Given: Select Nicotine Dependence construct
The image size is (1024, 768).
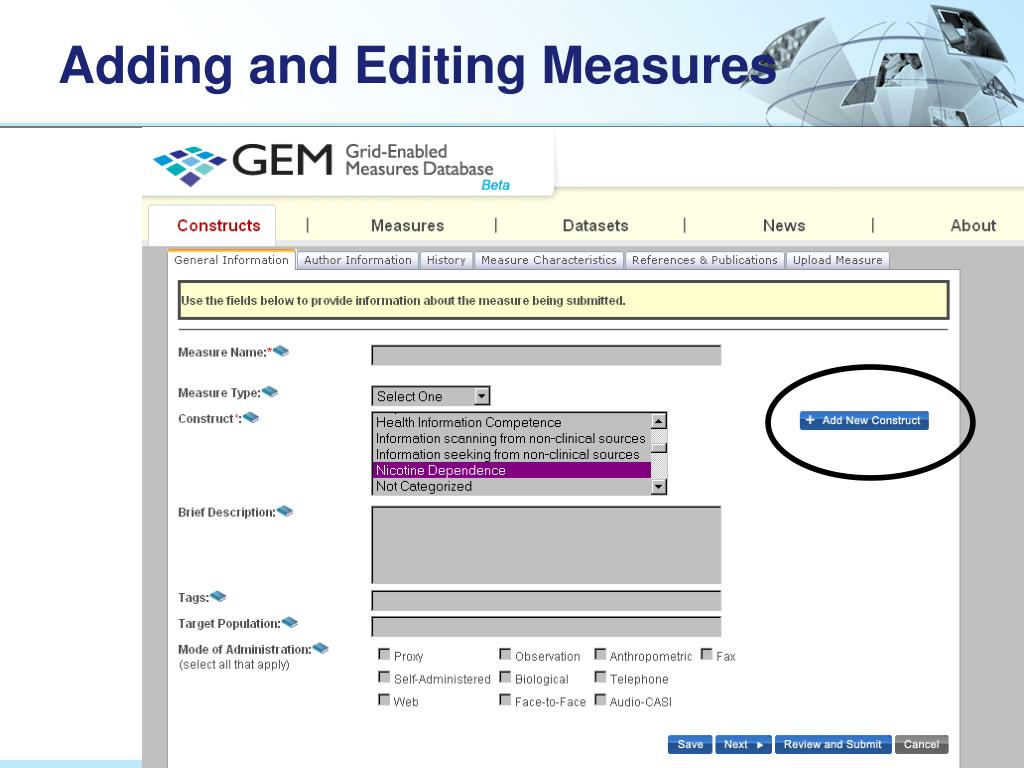Looking at the screenshot, I should click(512, 470).
